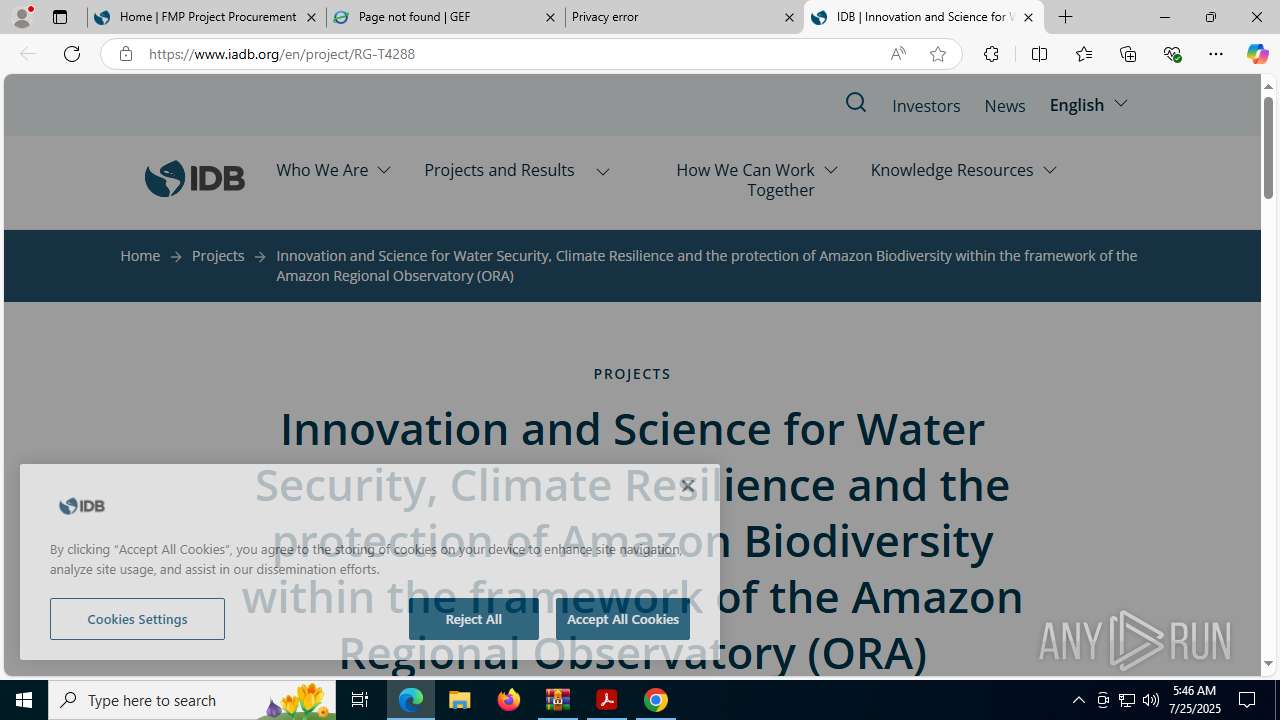Click the page vertical scrollbar thumb

coord(1268,147)
